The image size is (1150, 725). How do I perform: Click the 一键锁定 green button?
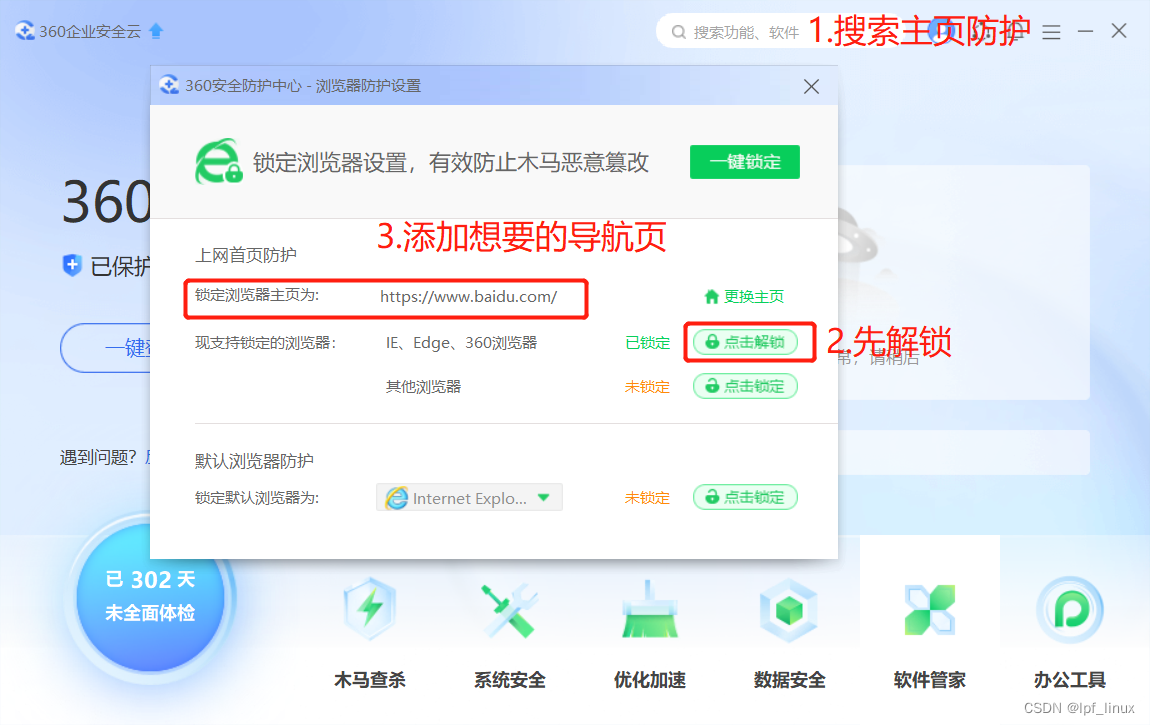point(744,162)
